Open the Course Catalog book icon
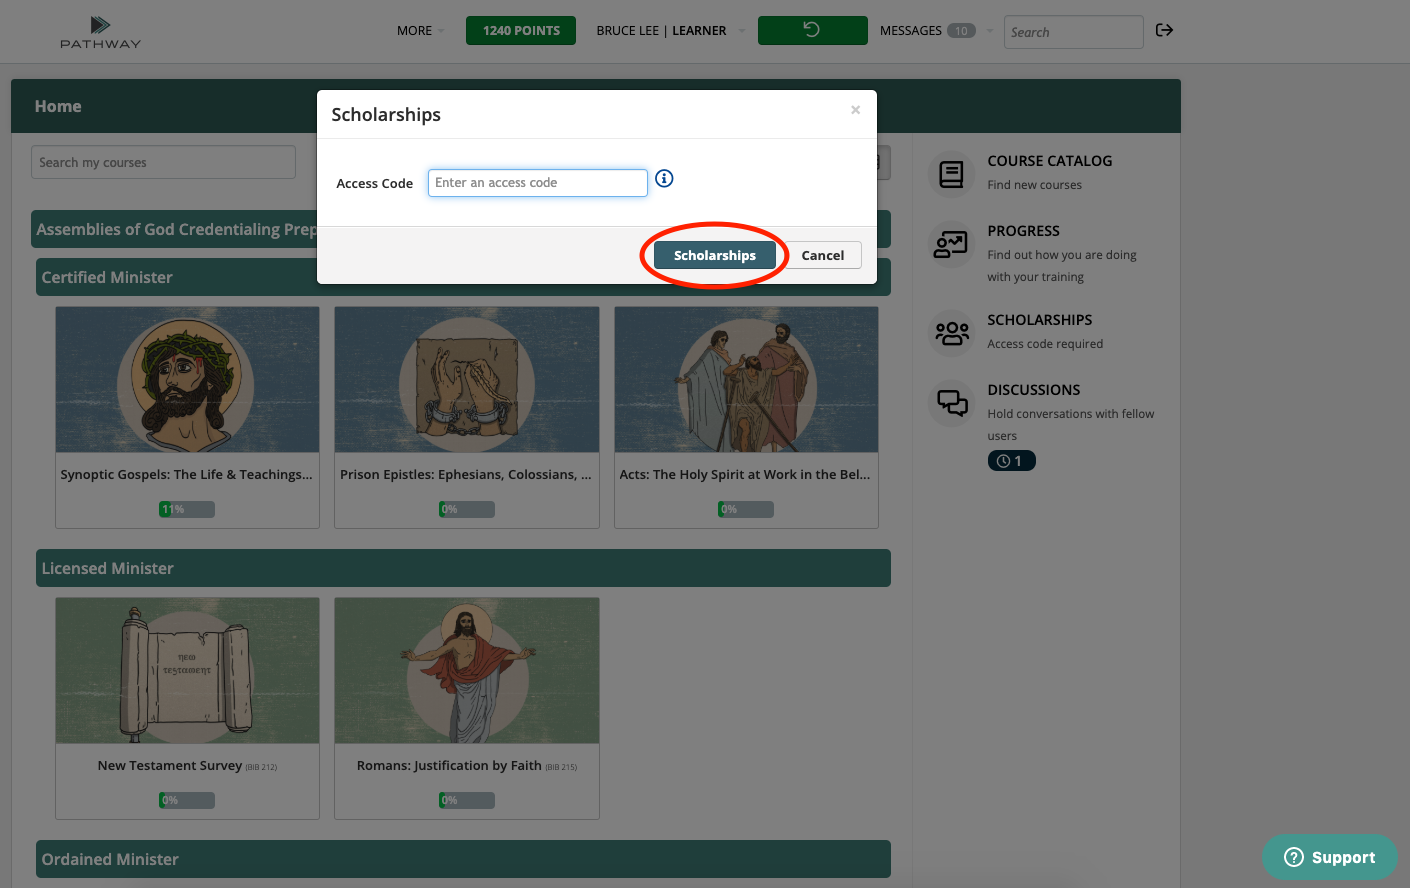Screen dimensions: 1410x888 click(951, 175)
